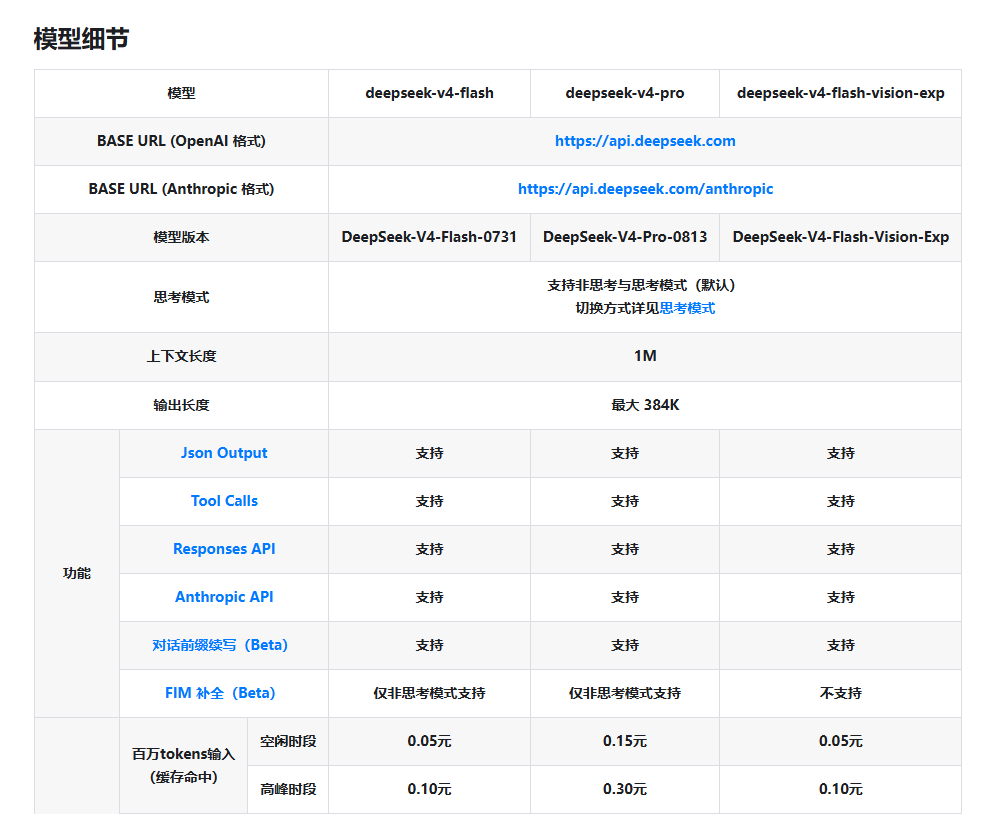This screenshot has width=987, height=814.
Task: Click the 思考模式 row label
Action: 181,297
